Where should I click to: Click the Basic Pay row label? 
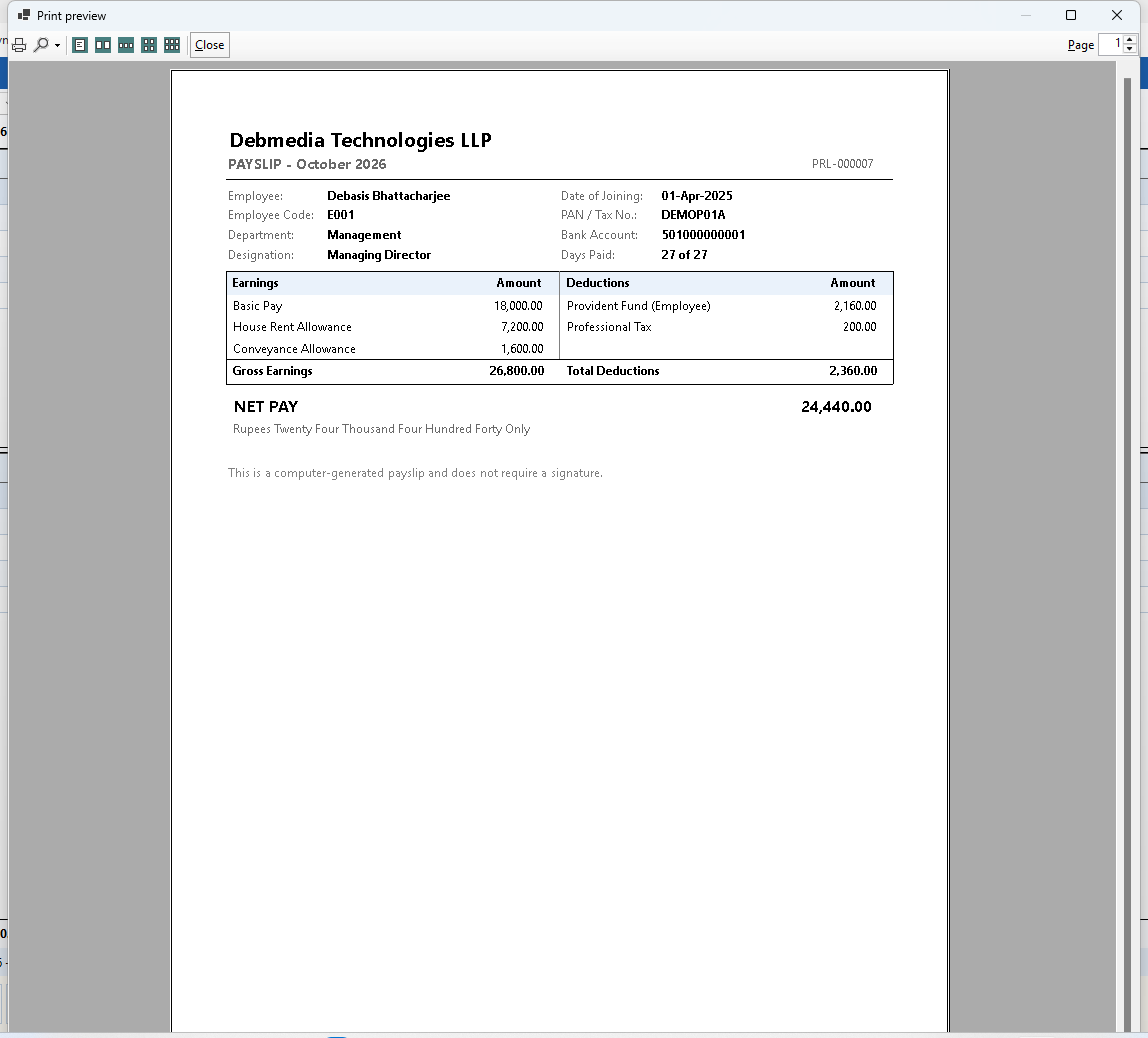(257, 306)
